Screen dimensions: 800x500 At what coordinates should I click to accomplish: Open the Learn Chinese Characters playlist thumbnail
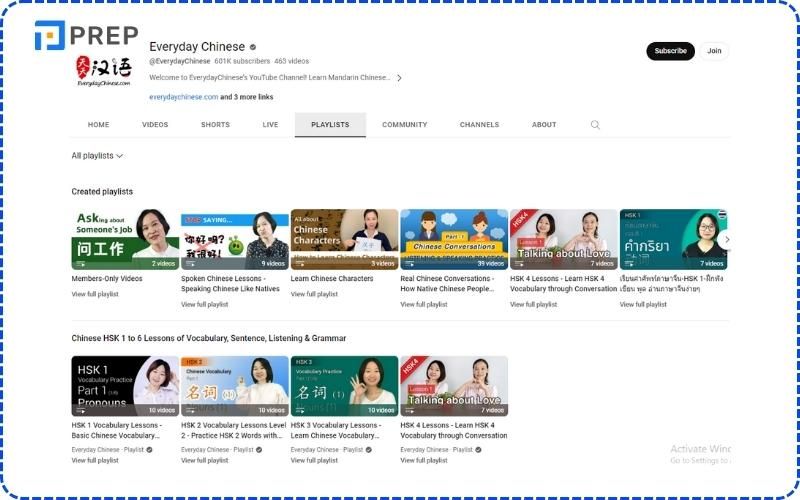pos(344,239)
